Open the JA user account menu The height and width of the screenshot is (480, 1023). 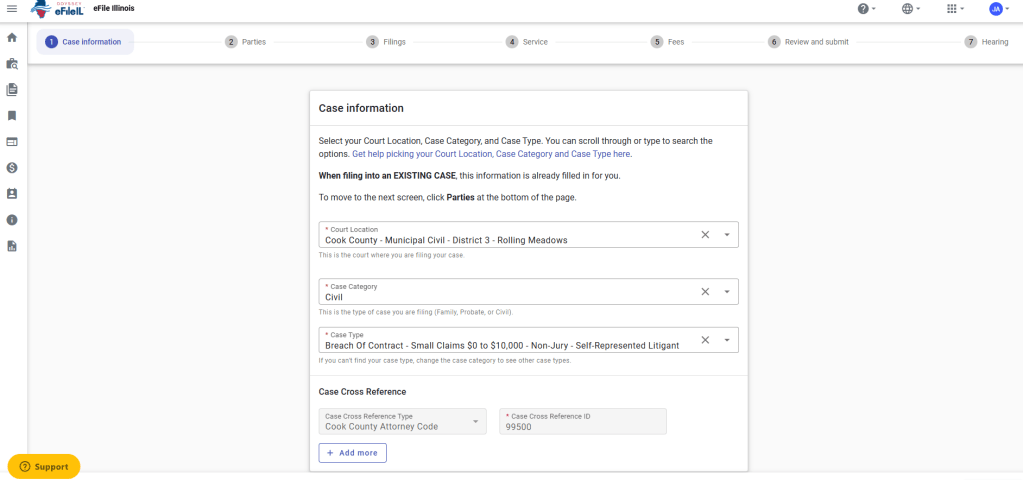tap(996, 9)
